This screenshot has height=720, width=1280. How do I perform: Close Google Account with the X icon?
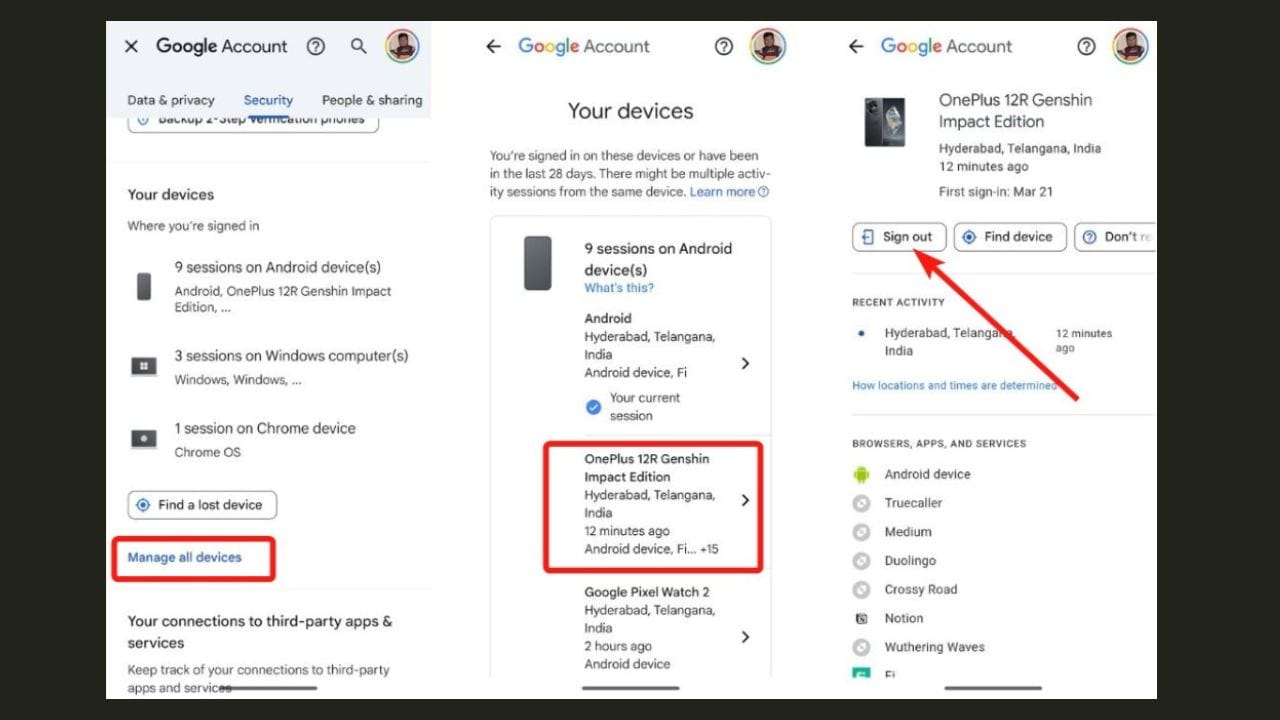131,46
